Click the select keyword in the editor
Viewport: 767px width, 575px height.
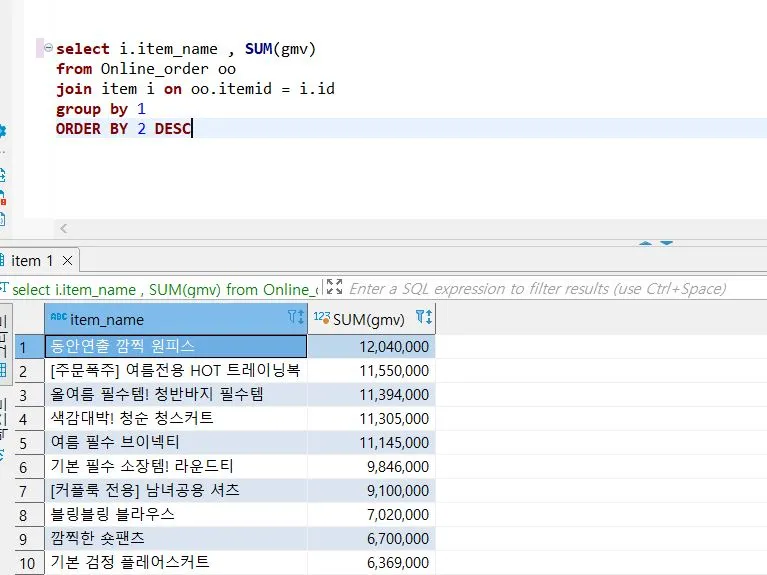pyautogui.click(x=83, y=49)
